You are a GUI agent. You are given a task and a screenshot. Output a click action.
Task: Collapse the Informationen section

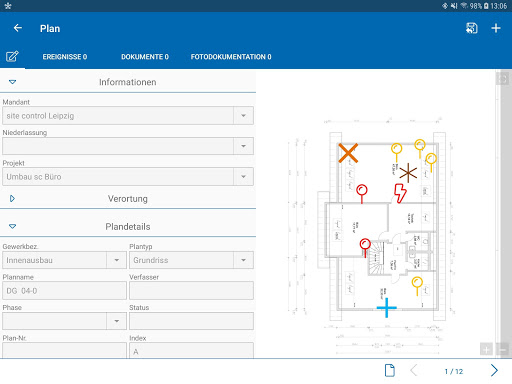coord(13,82)
